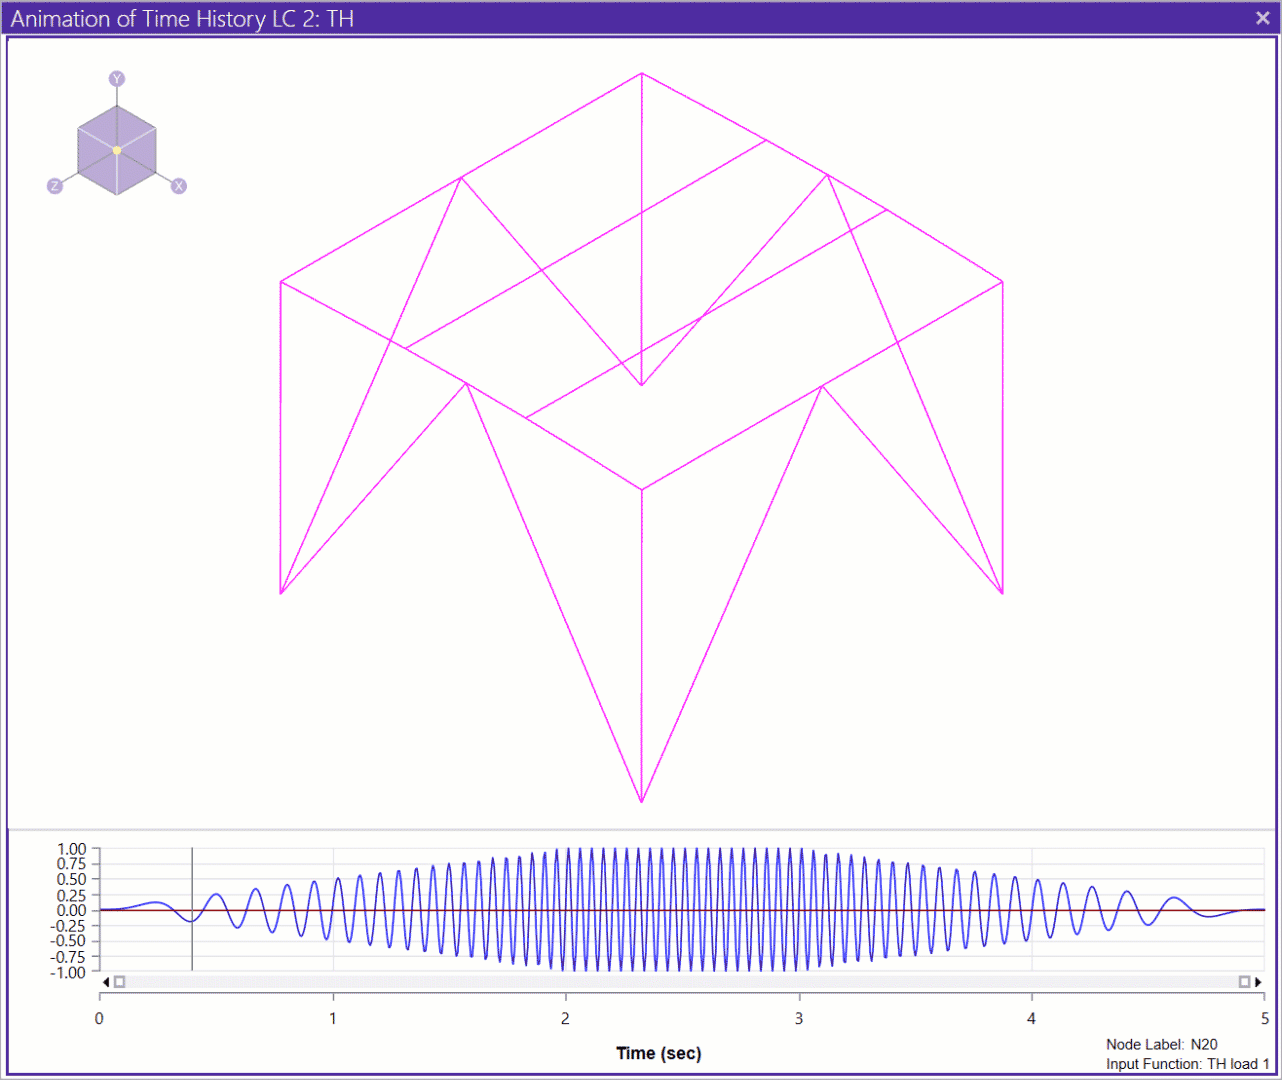
Task: Click the X axis handle on view cube
Action: point(179,186)
